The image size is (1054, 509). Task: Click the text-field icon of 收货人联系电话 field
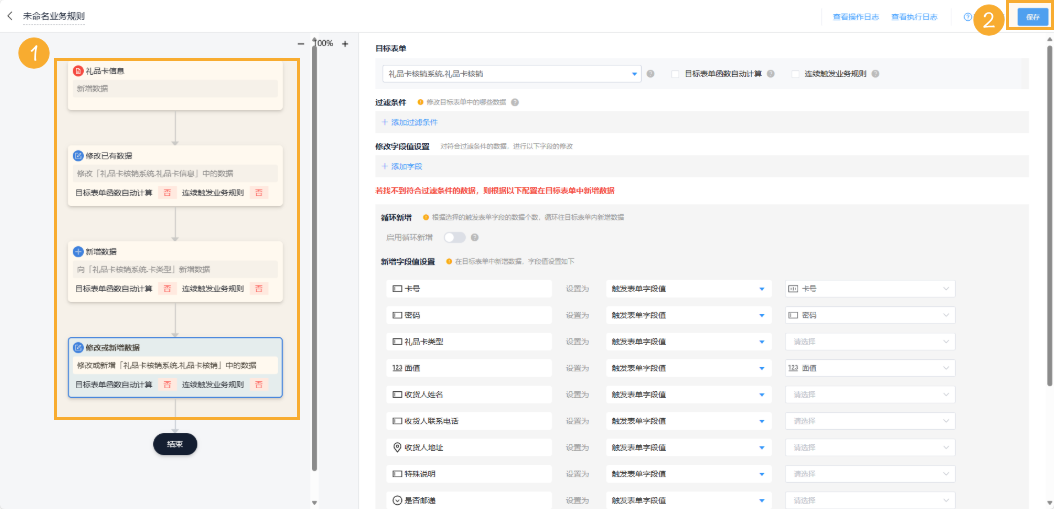pos(397,421)
